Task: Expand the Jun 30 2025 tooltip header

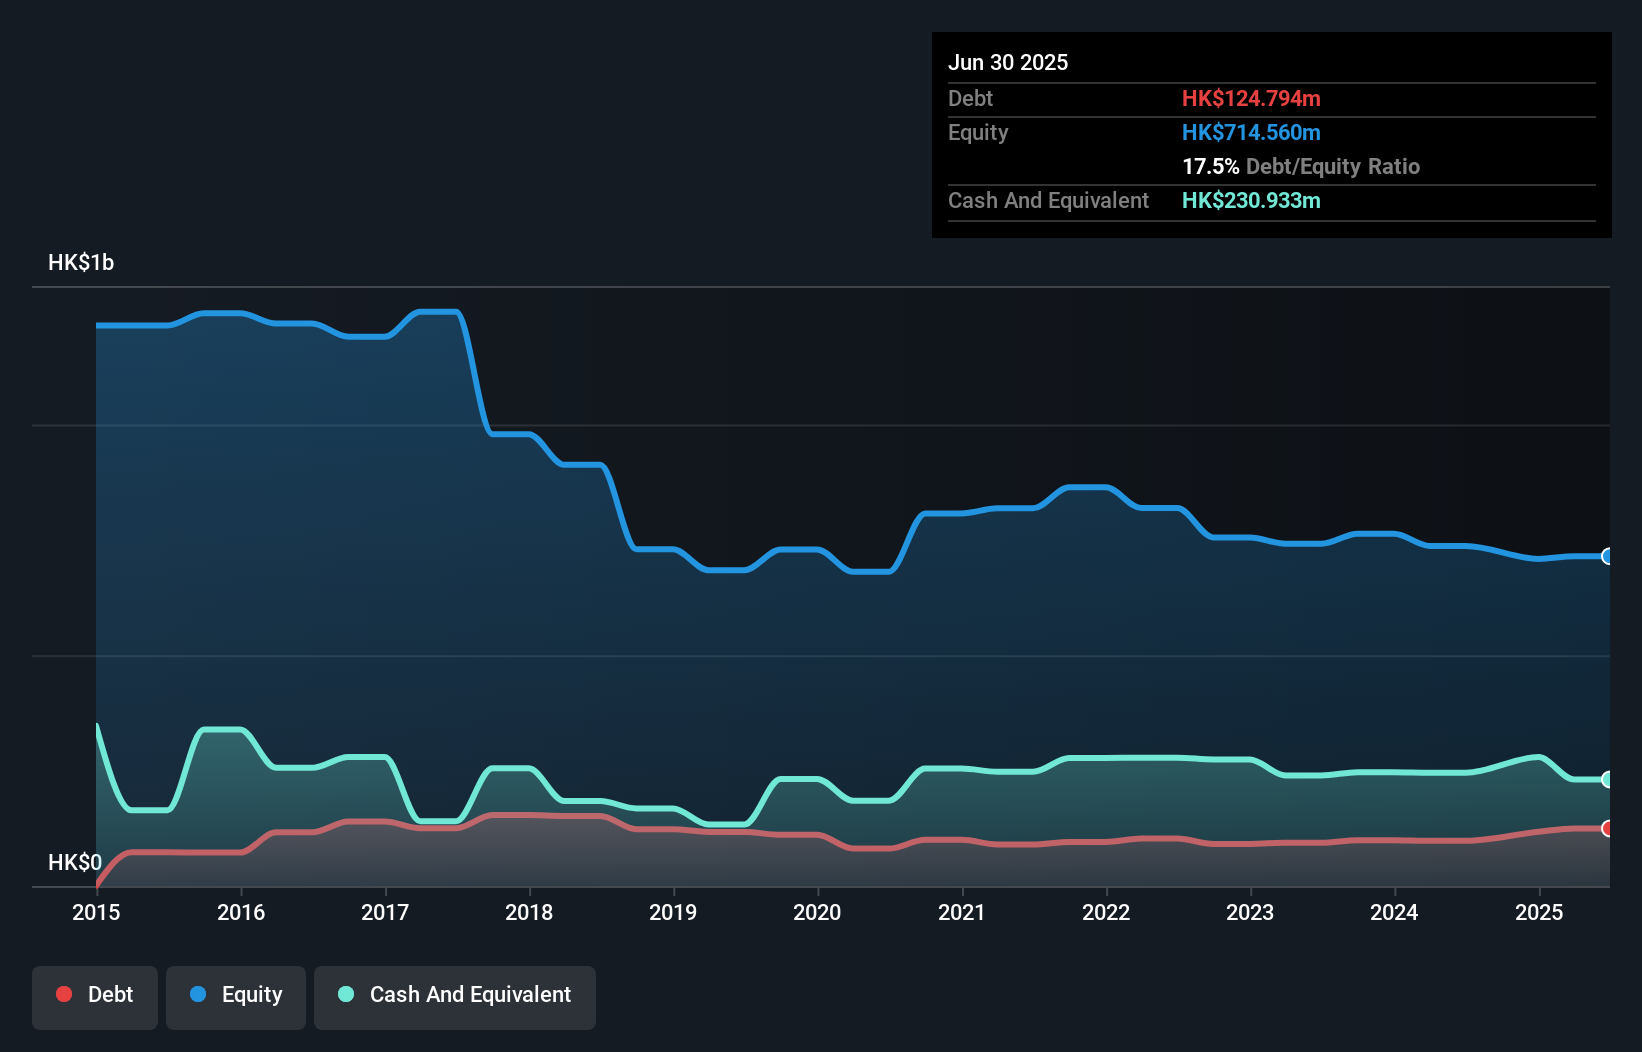Action: coord(1008,62)
